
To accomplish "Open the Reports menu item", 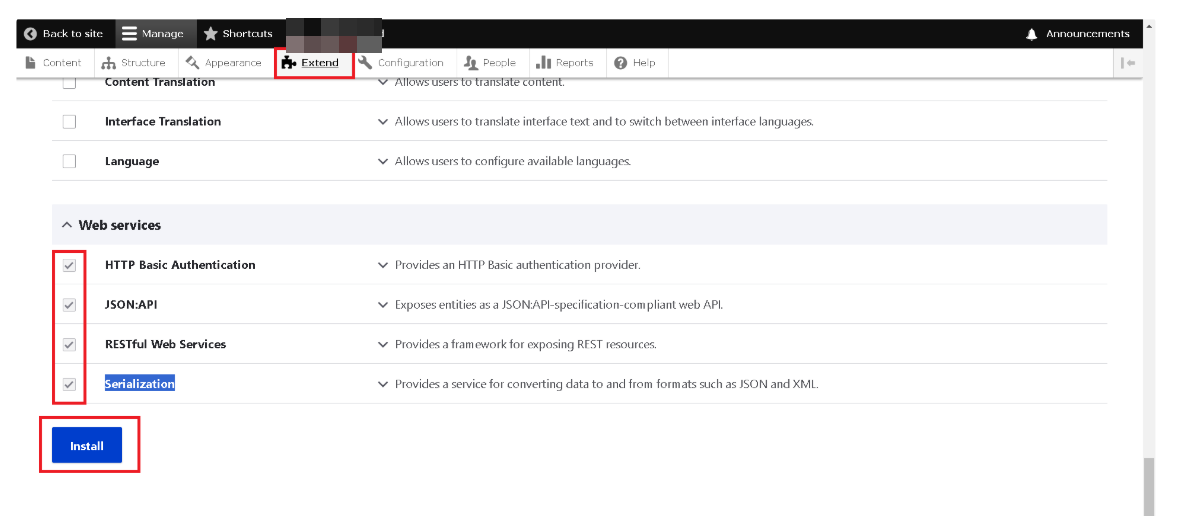I will coord(565,63).
